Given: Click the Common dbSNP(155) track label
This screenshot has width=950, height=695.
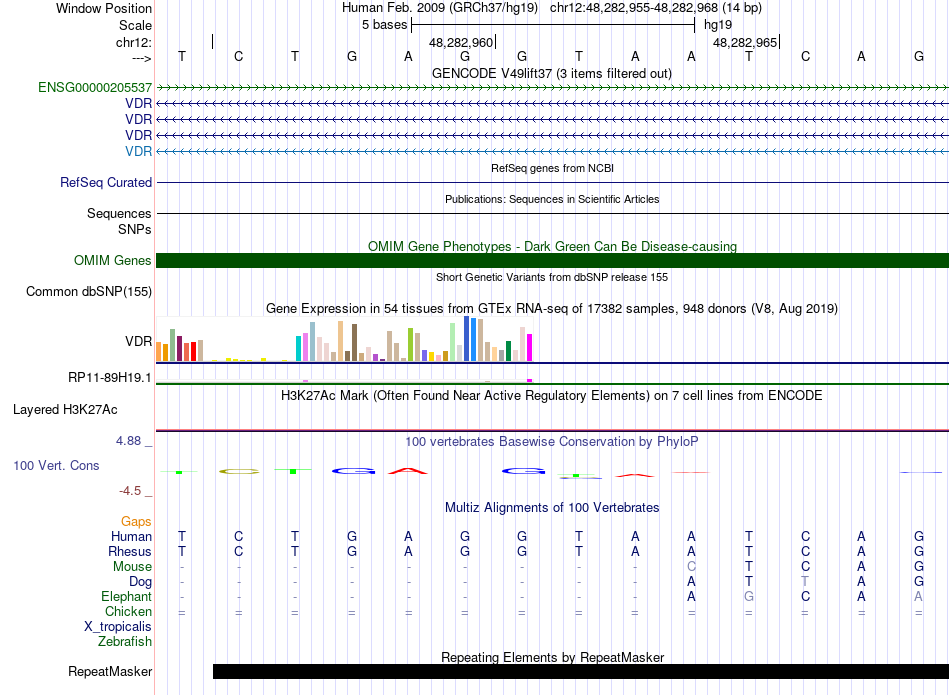Looking at the screenshot, I should click(89, 291).
